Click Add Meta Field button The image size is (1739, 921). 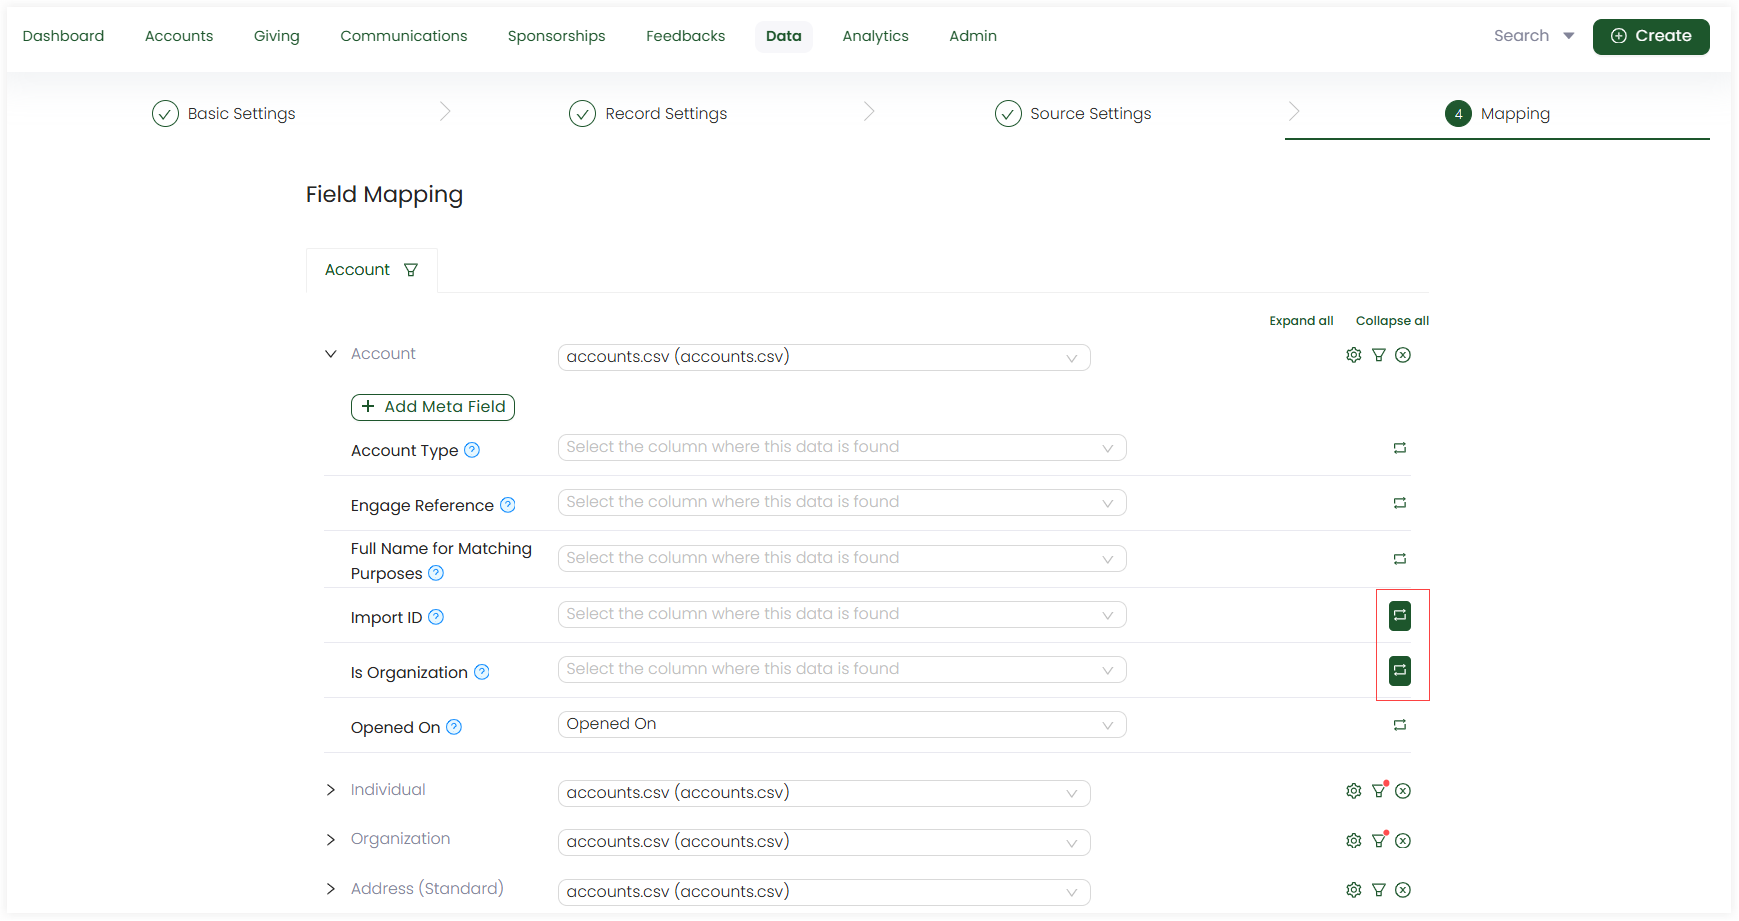[433, 407]
